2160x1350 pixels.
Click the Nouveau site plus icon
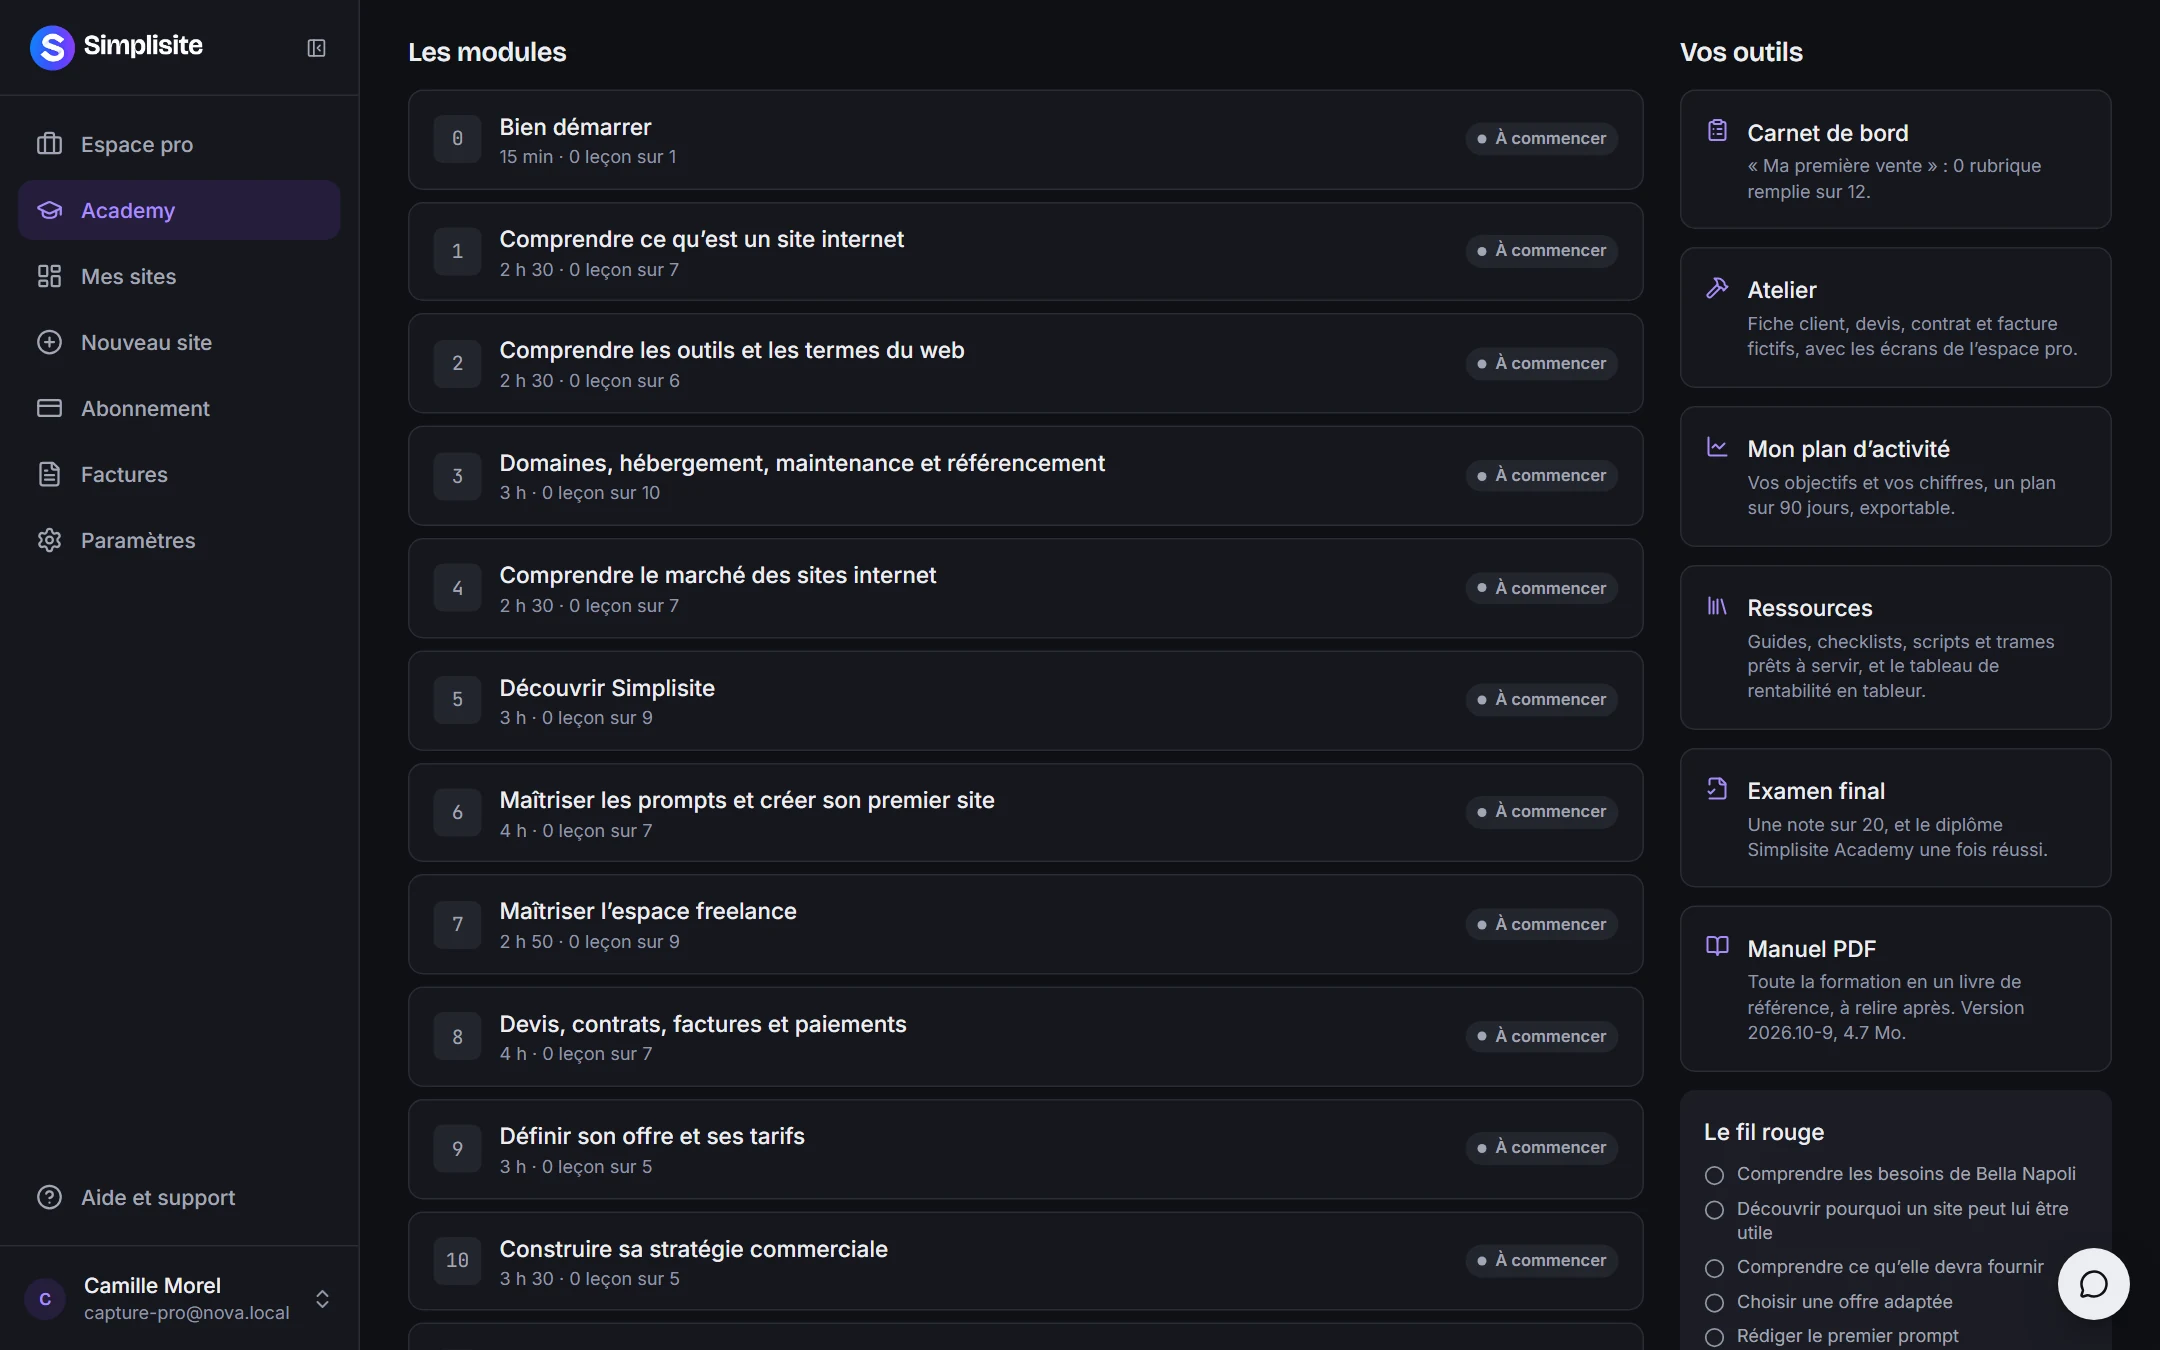[x=49, y=342]
